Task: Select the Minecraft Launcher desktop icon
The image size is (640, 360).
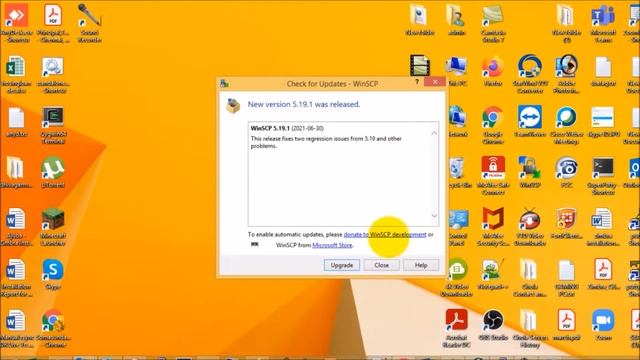Action: 53,227
